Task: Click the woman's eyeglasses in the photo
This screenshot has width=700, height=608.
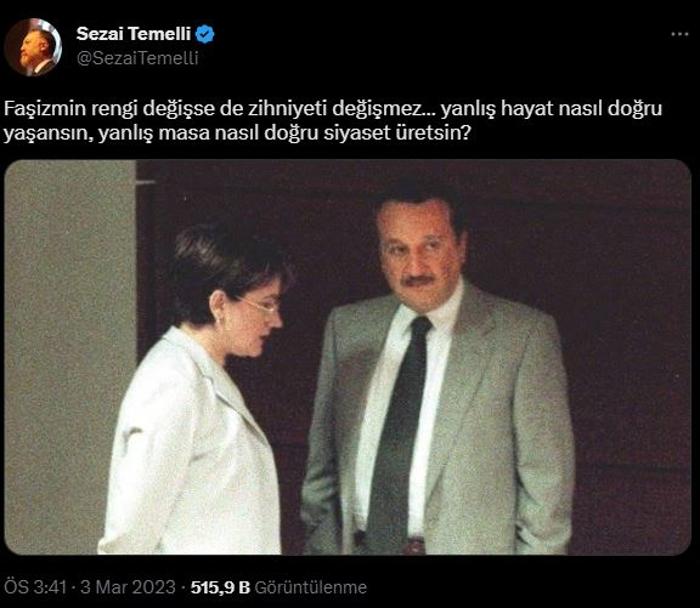Action: click(x=262, y=305)
